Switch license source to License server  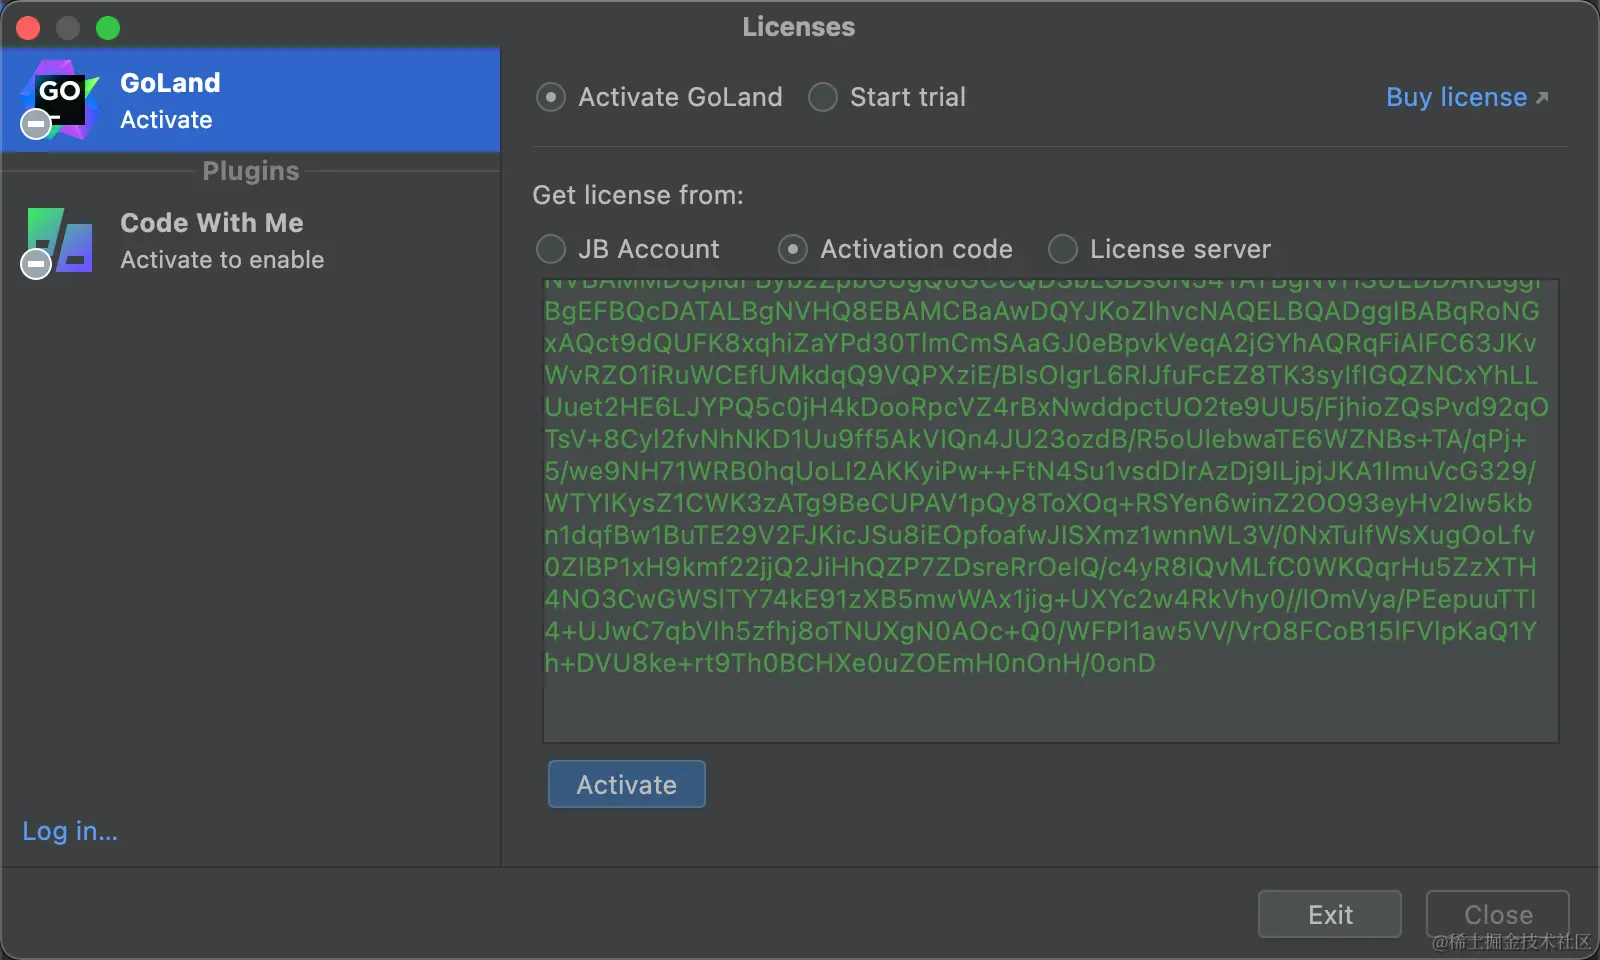pyautogui.click(x=1062, y=249)
